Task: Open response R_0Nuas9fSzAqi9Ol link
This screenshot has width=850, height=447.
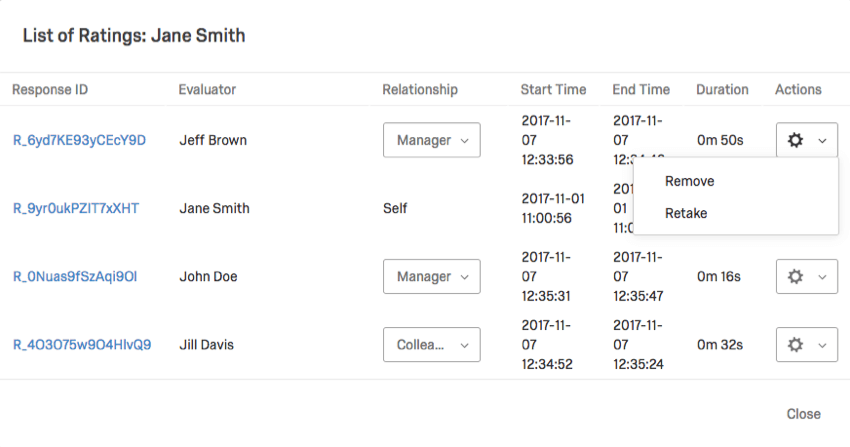Action: pyautogui.click(x=75, y=277)
